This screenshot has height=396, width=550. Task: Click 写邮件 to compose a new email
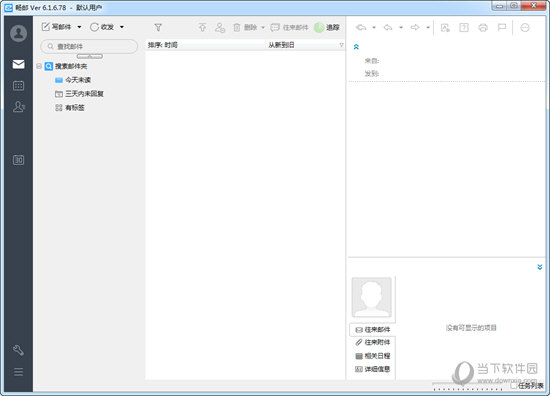(57, 27)
